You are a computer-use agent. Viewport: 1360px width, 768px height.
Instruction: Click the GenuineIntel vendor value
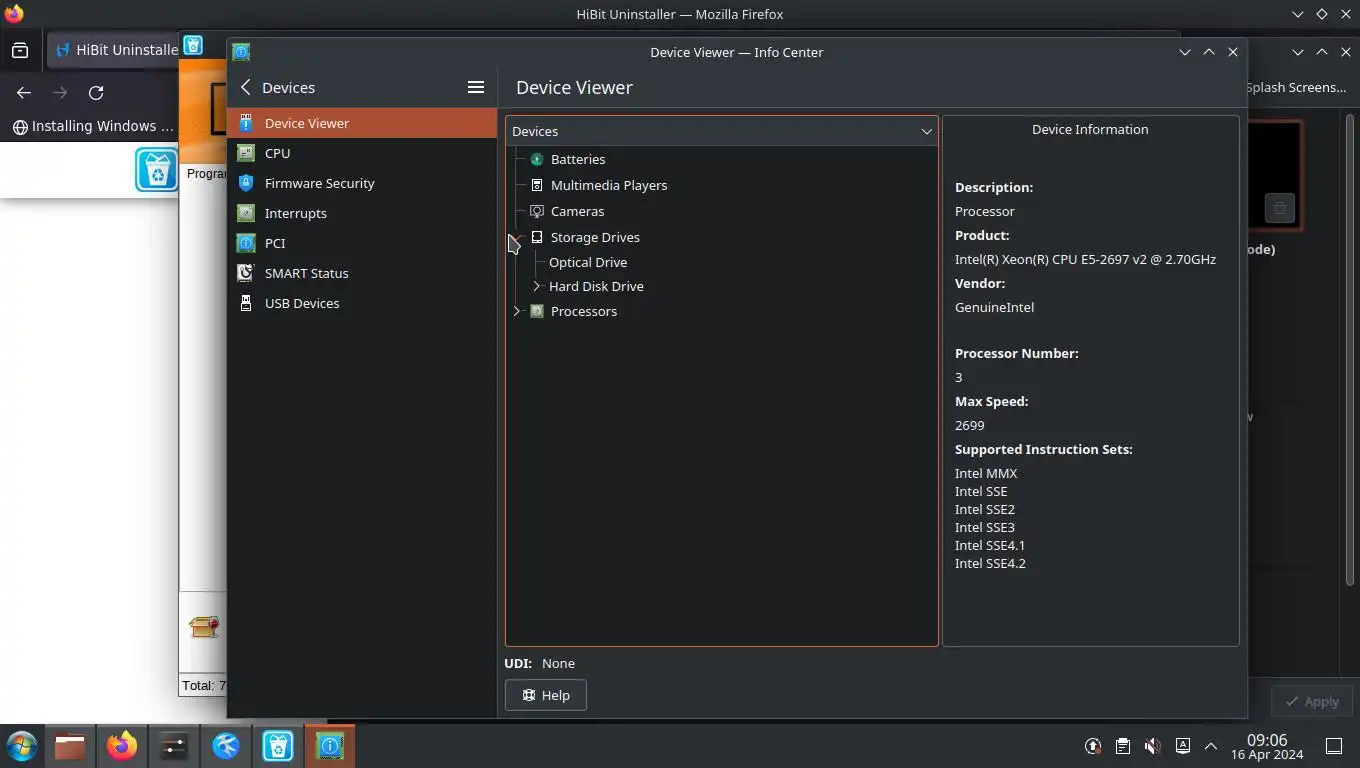click(994, 307)
